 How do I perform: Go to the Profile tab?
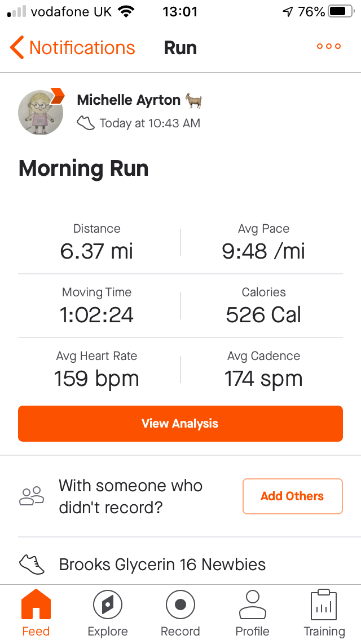pyautogui.click(x=252, y=613)
